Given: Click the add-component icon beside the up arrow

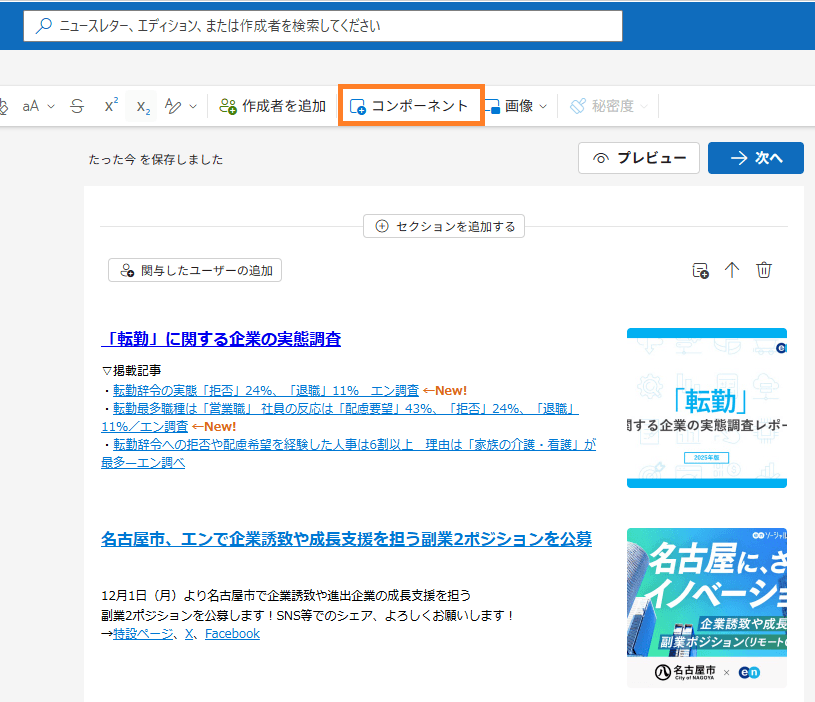Looking at the screenshot, I should click(701, 270).
